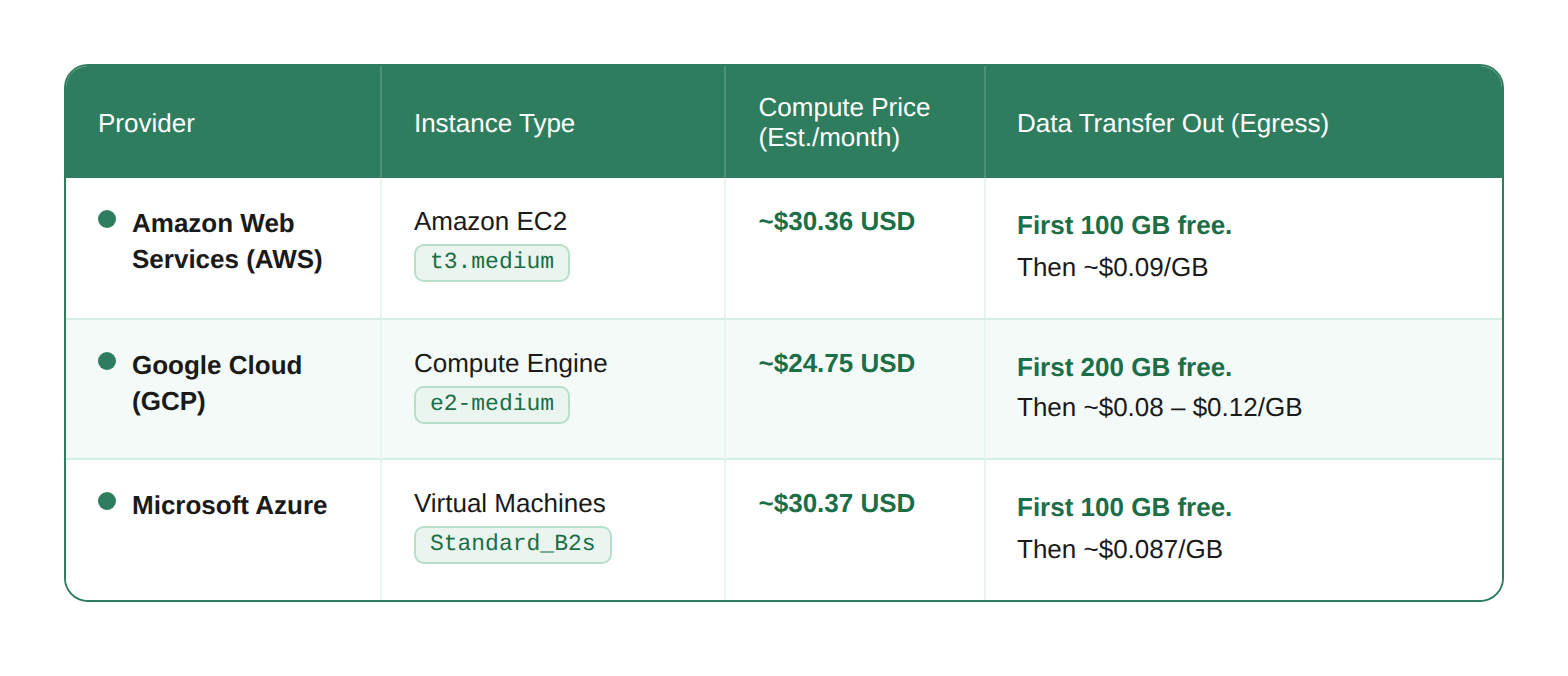This screenshot has height=676, width=1568.
Task: Click the Compute Price column header
Action: 845,122
